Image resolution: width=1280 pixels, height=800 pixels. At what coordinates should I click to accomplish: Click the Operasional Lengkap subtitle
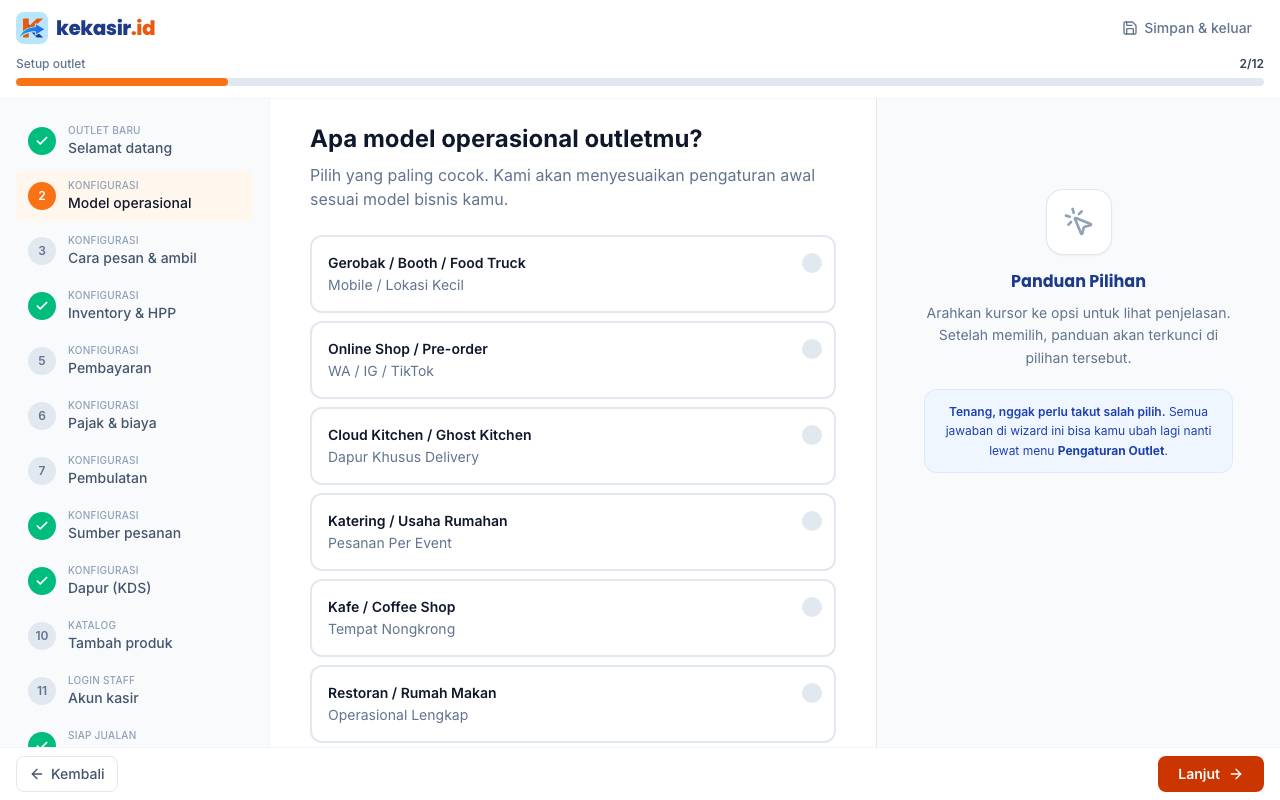click(398, 715)
